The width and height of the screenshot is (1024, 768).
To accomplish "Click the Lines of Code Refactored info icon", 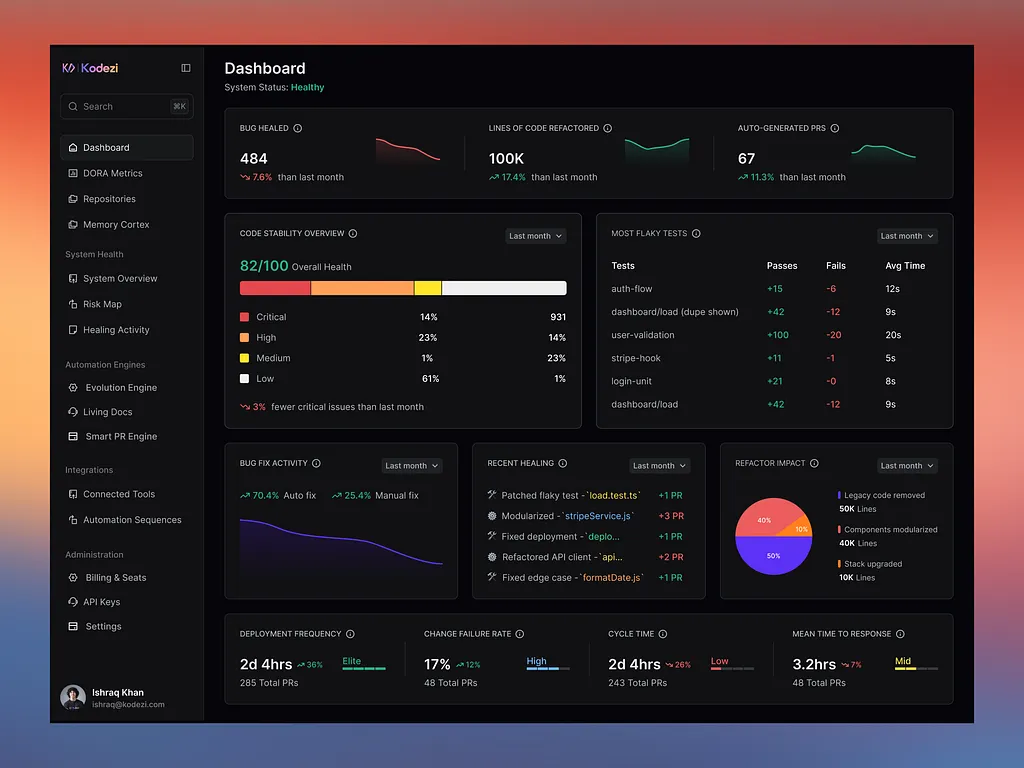I will 607,128.
